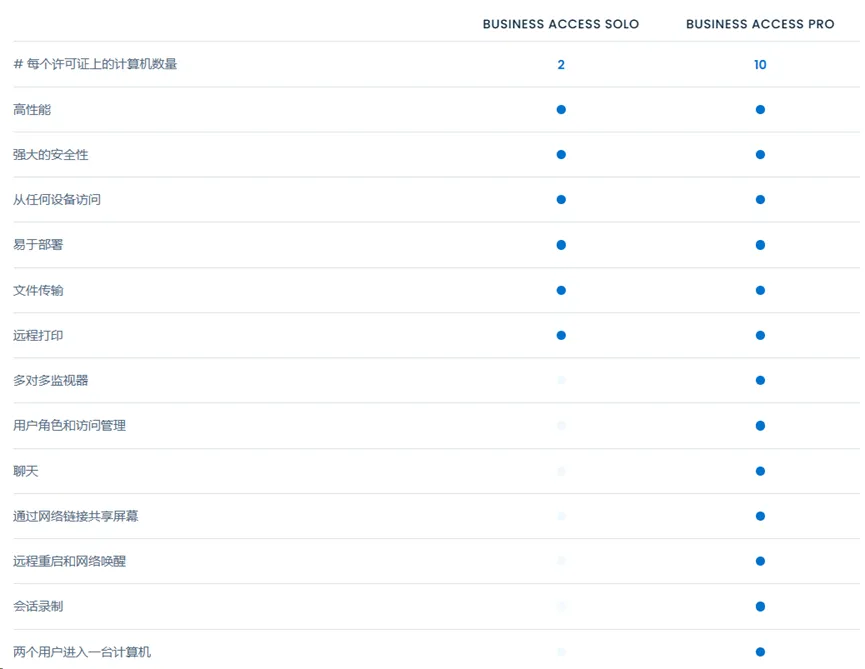Click the Solo dot for 易于部署
Image resolution: width=865 pixels, height=669 pixels.
561,245
